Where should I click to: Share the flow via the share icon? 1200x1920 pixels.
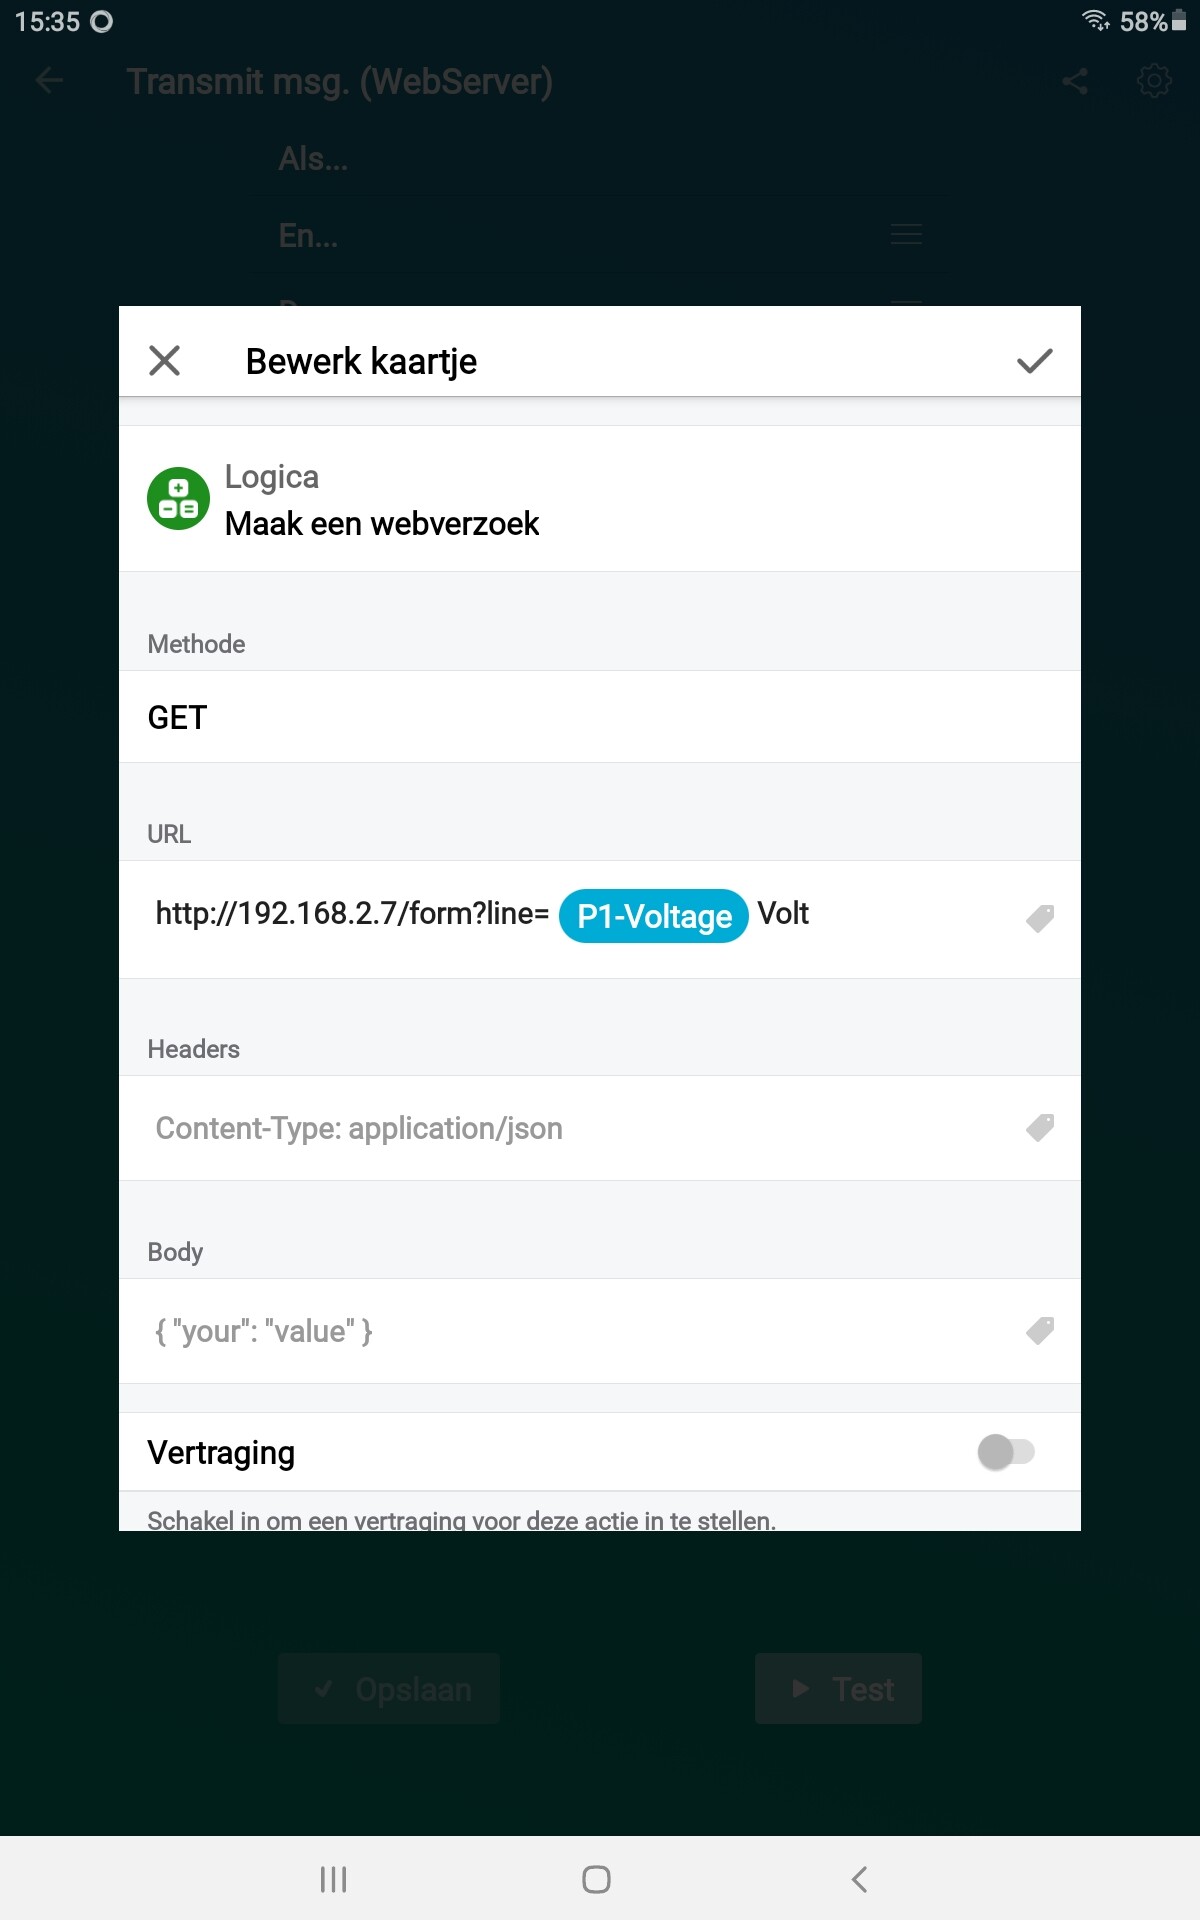pos(1075,81)
